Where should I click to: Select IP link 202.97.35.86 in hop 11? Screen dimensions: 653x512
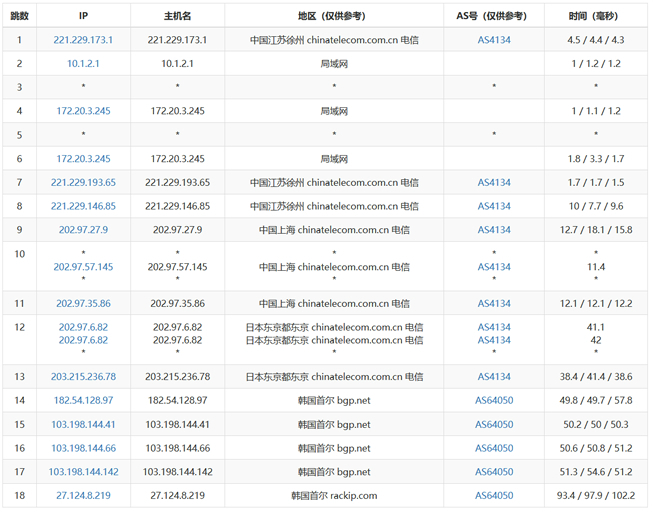click(x=83, y=304)
